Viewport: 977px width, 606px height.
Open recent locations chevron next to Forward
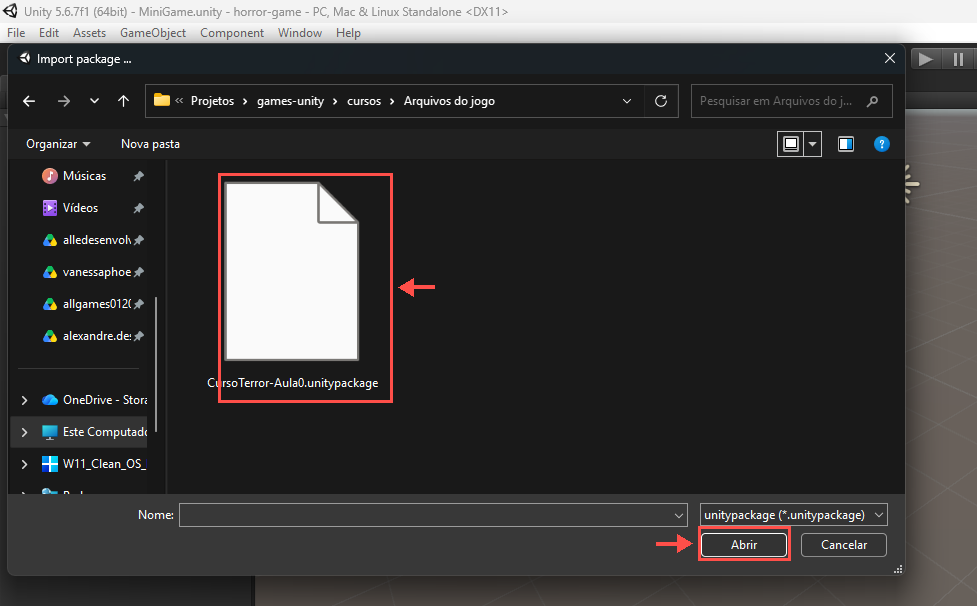pos(94,101)
